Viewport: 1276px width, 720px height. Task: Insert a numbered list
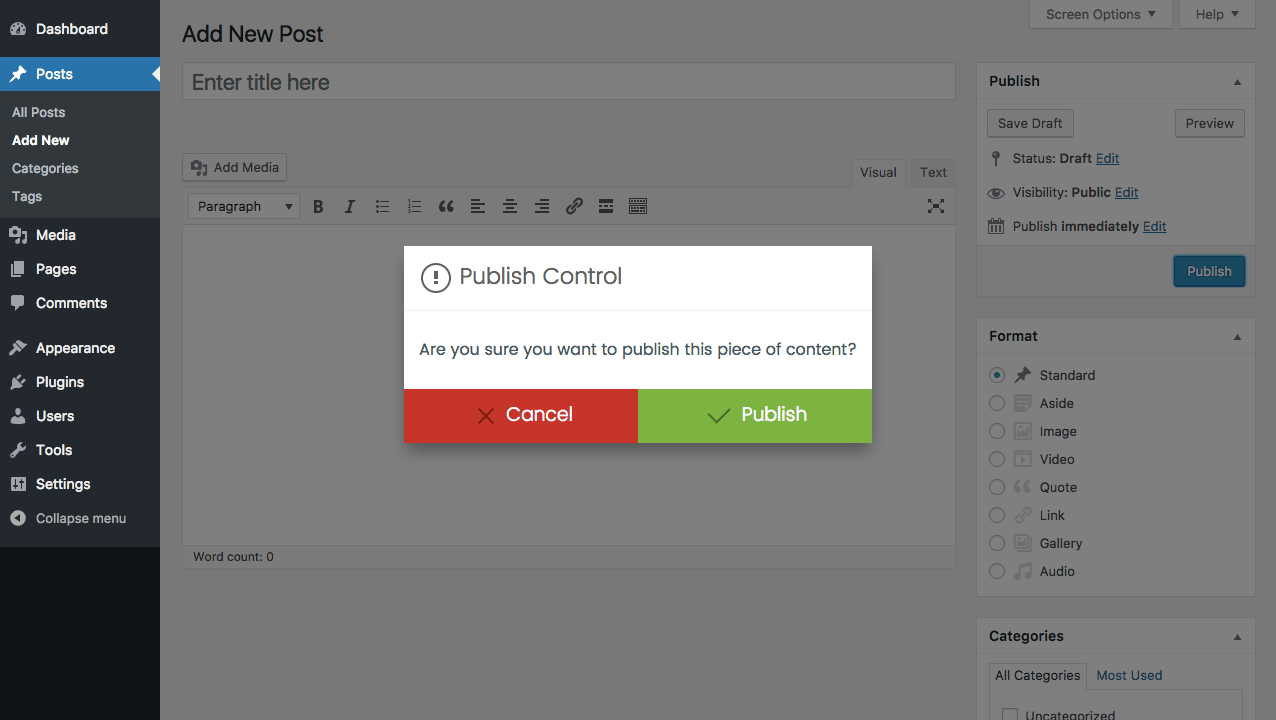[x=414, y=206]
